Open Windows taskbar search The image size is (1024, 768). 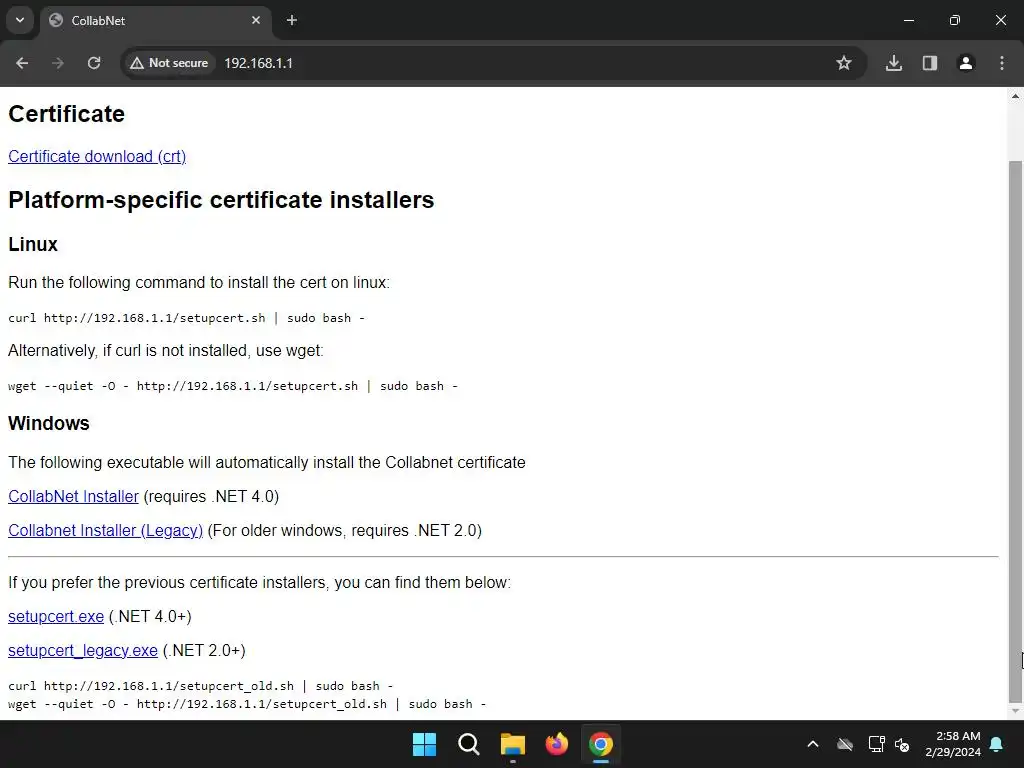click(469, 744)
